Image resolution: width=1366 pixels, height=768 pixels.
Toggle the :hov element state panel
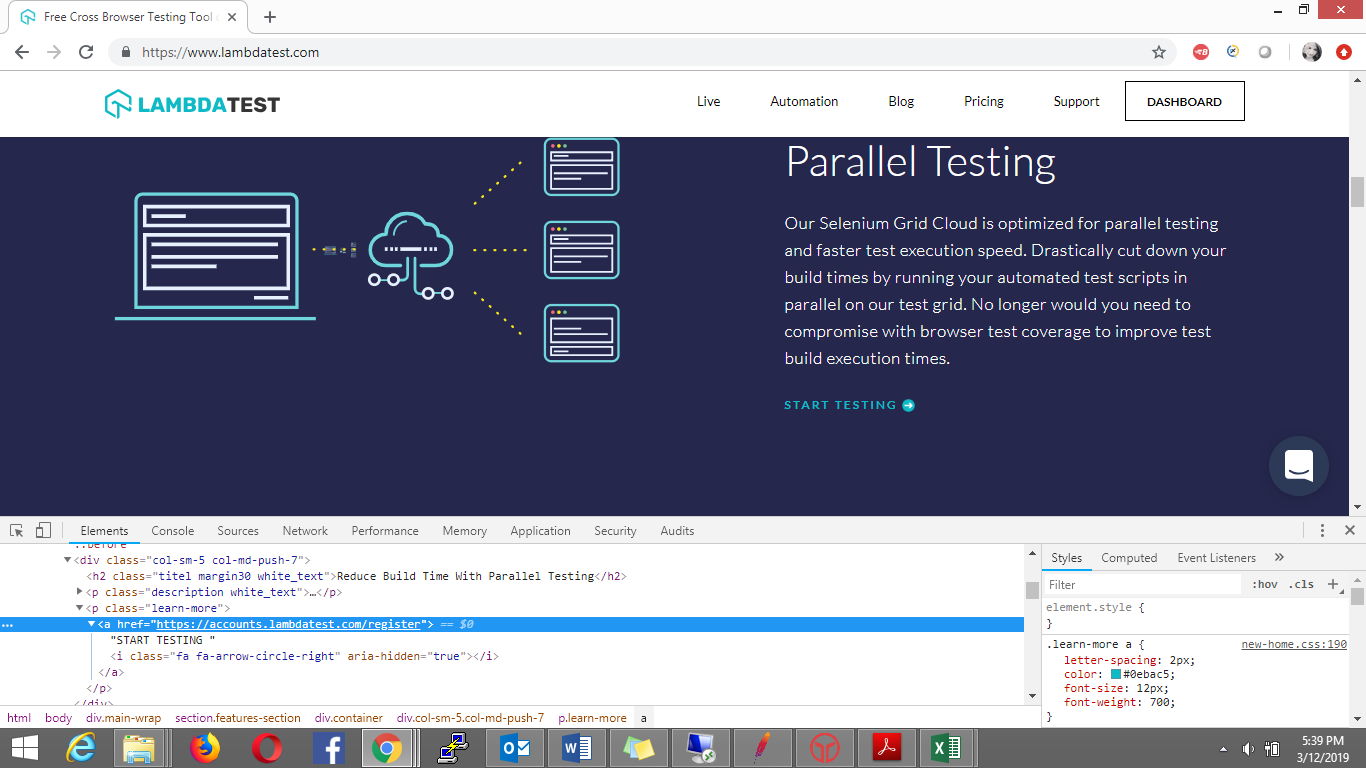(1264, 585)
